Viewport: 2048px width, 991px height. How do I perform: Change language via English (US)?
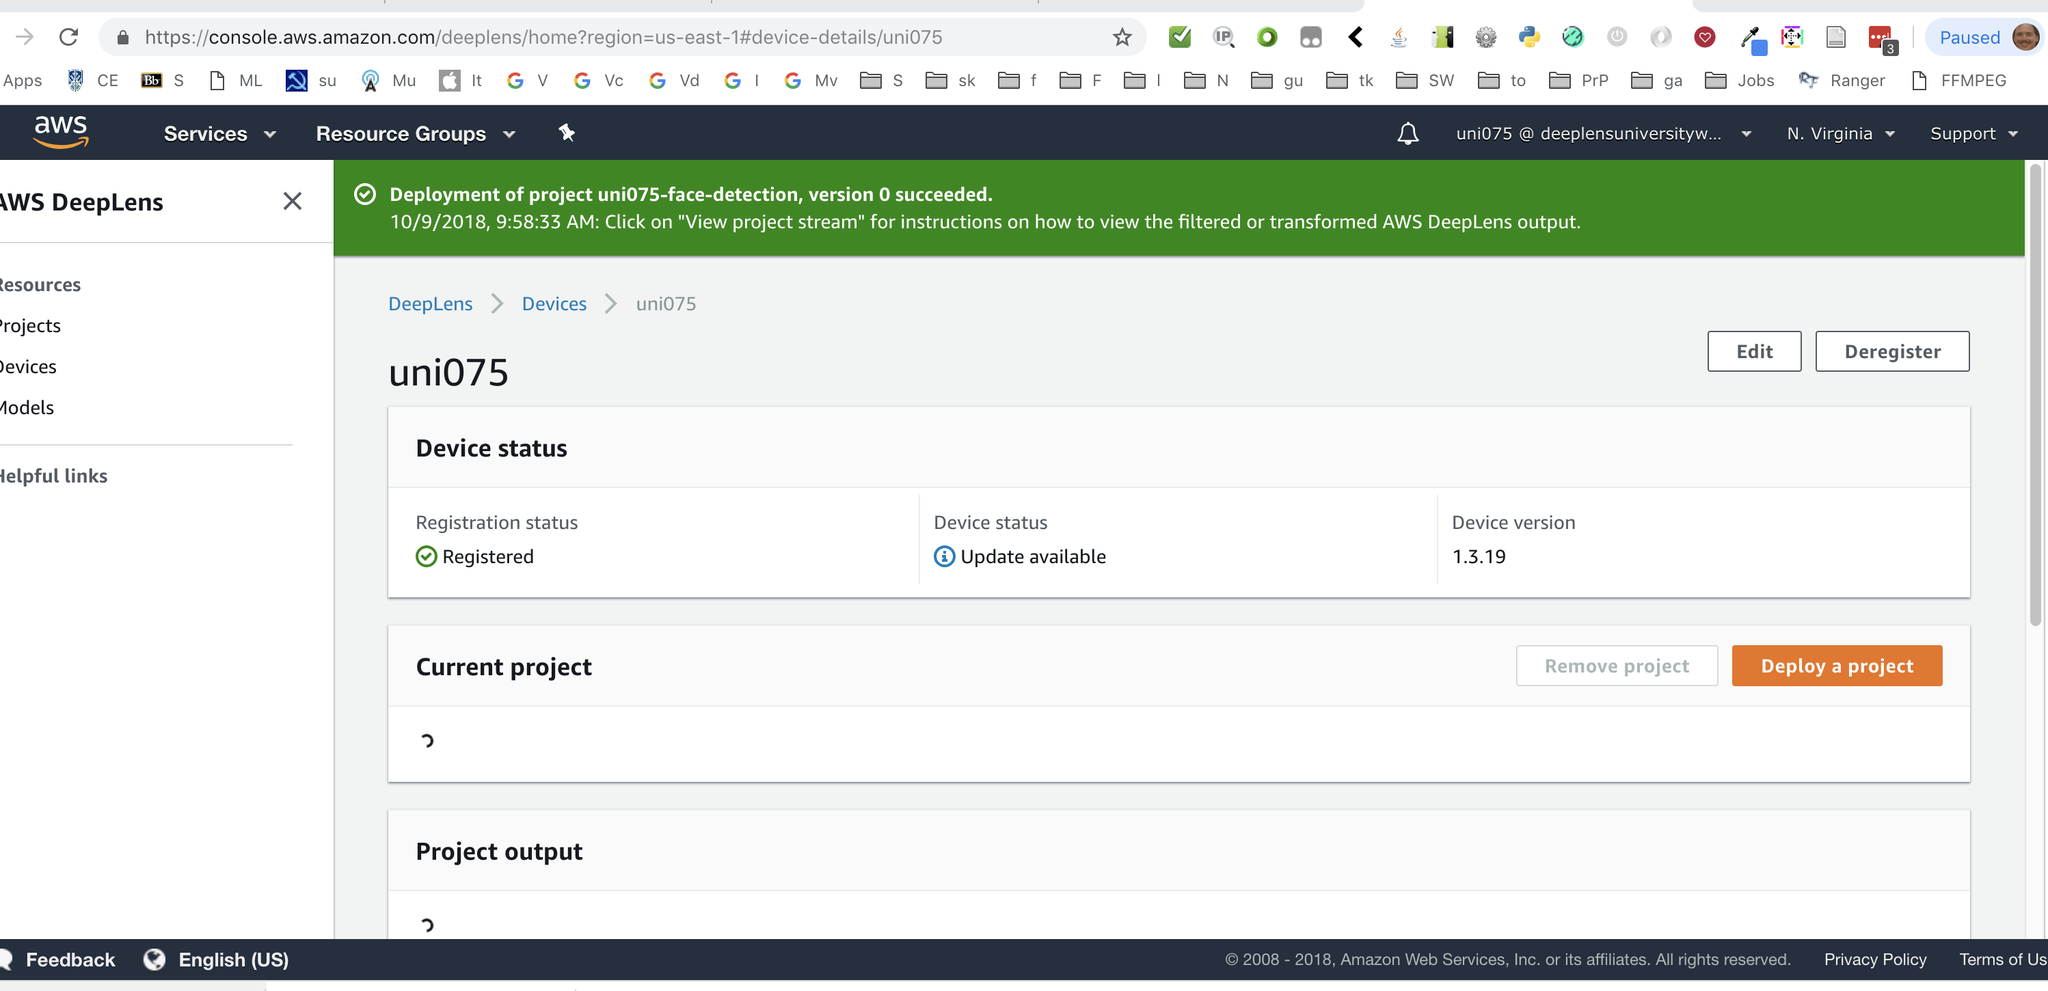click(x=233, y=959)
